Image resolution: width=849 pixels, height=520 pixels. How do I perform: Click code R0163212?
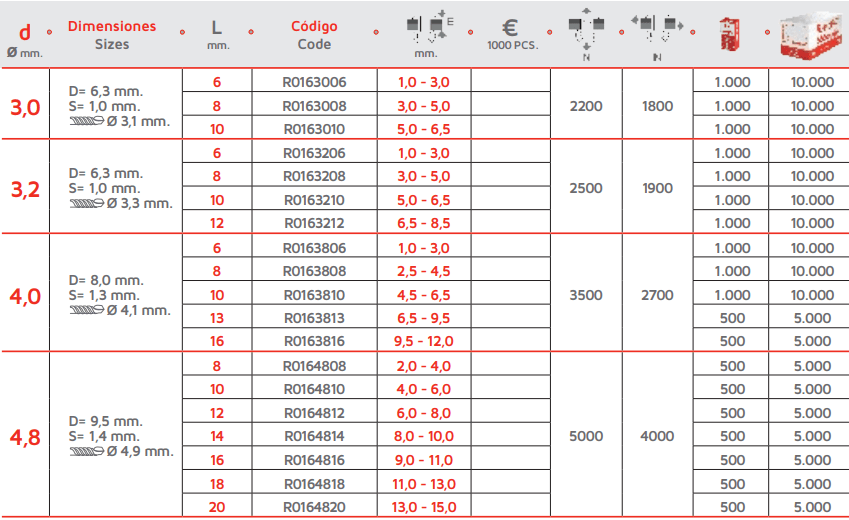click(314, 223)
